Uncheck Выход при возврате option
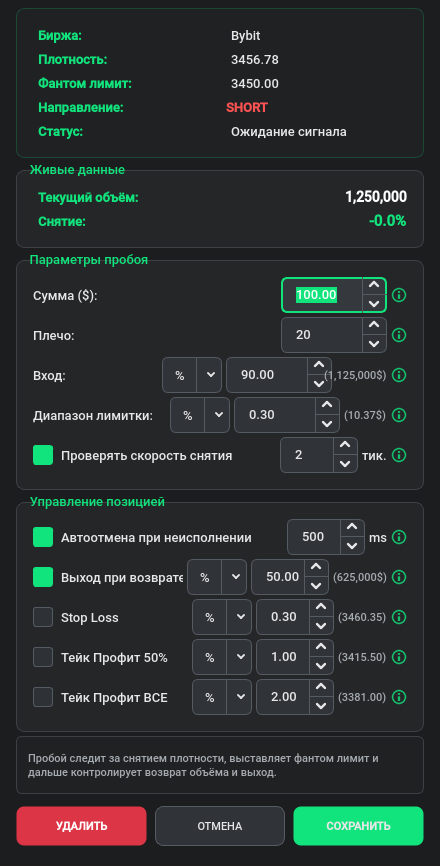This screenshot has height=866, width=440. [x=43, y=577]
